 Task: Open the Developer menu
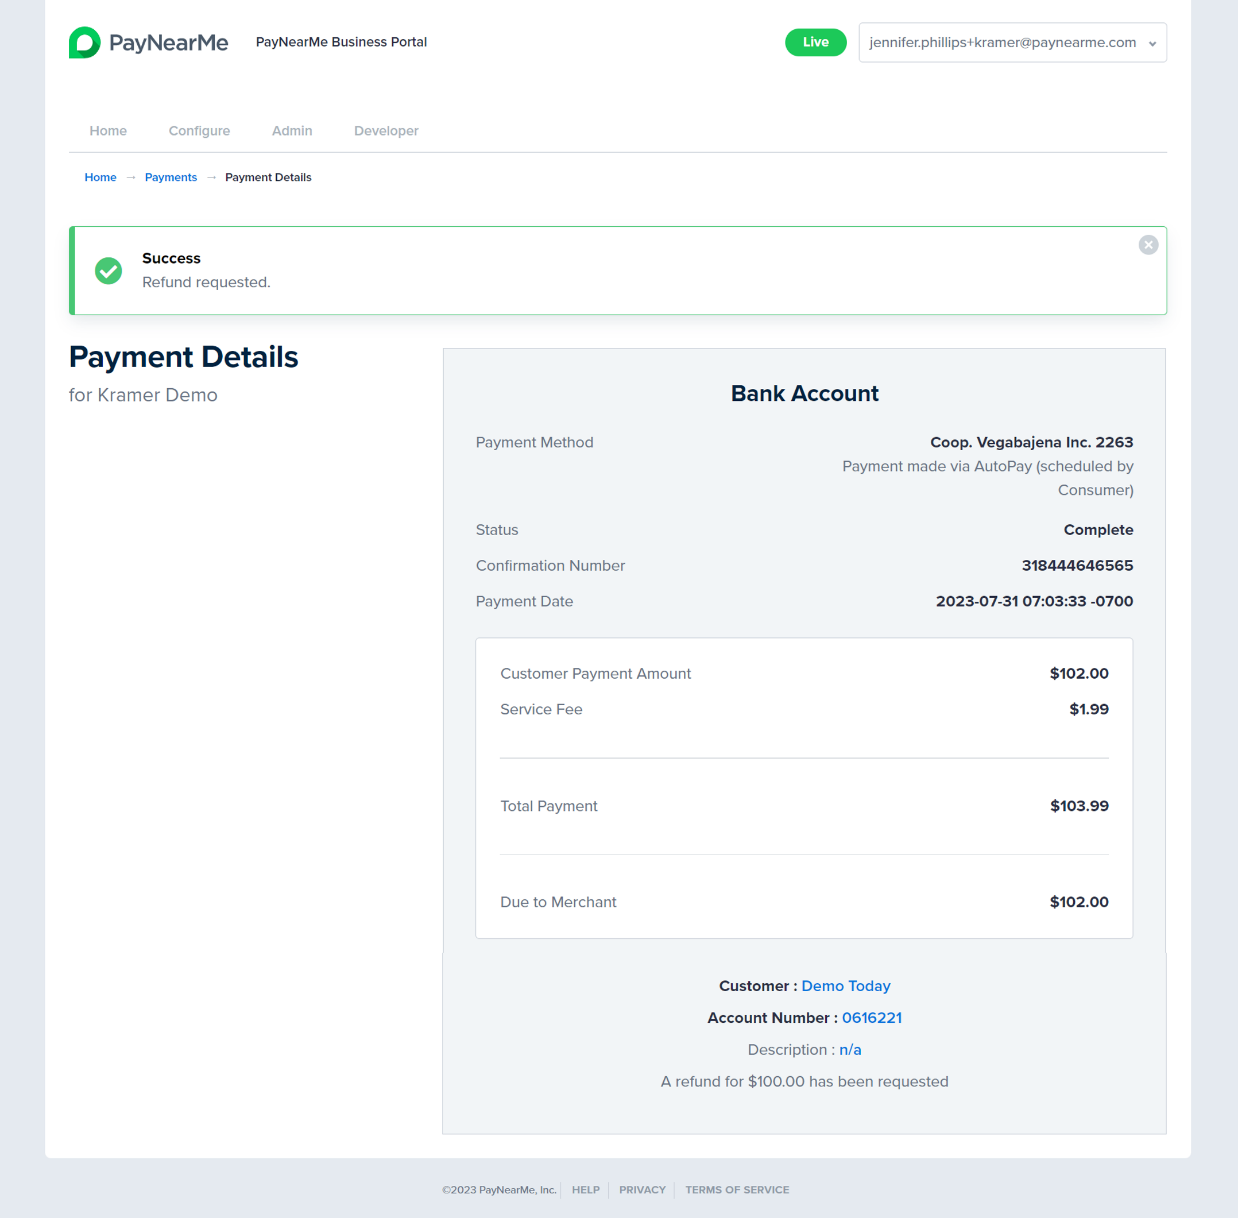[386, 131]
